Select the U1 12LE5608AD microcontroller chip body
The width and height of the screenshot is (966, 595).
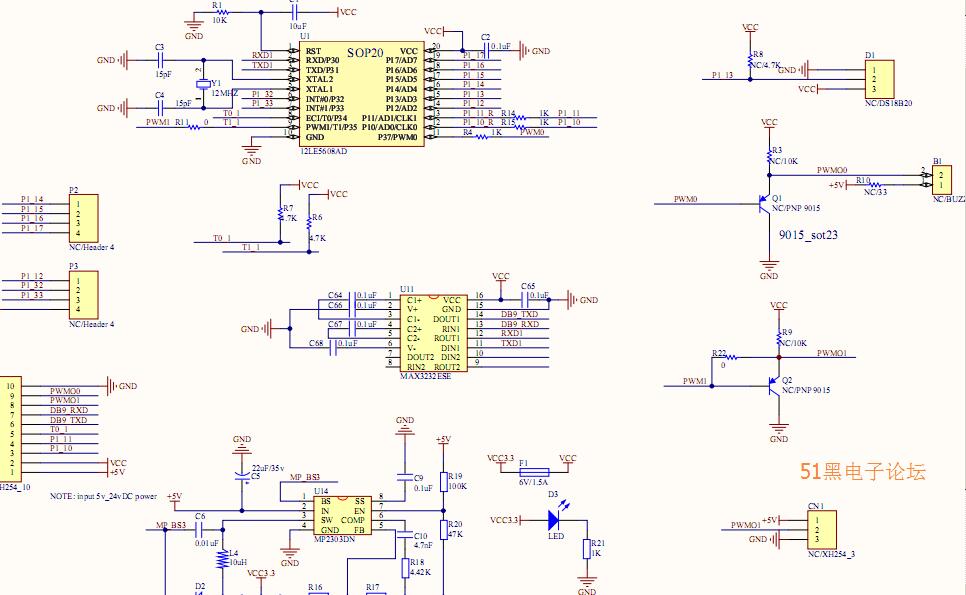[x=362, y=94]
